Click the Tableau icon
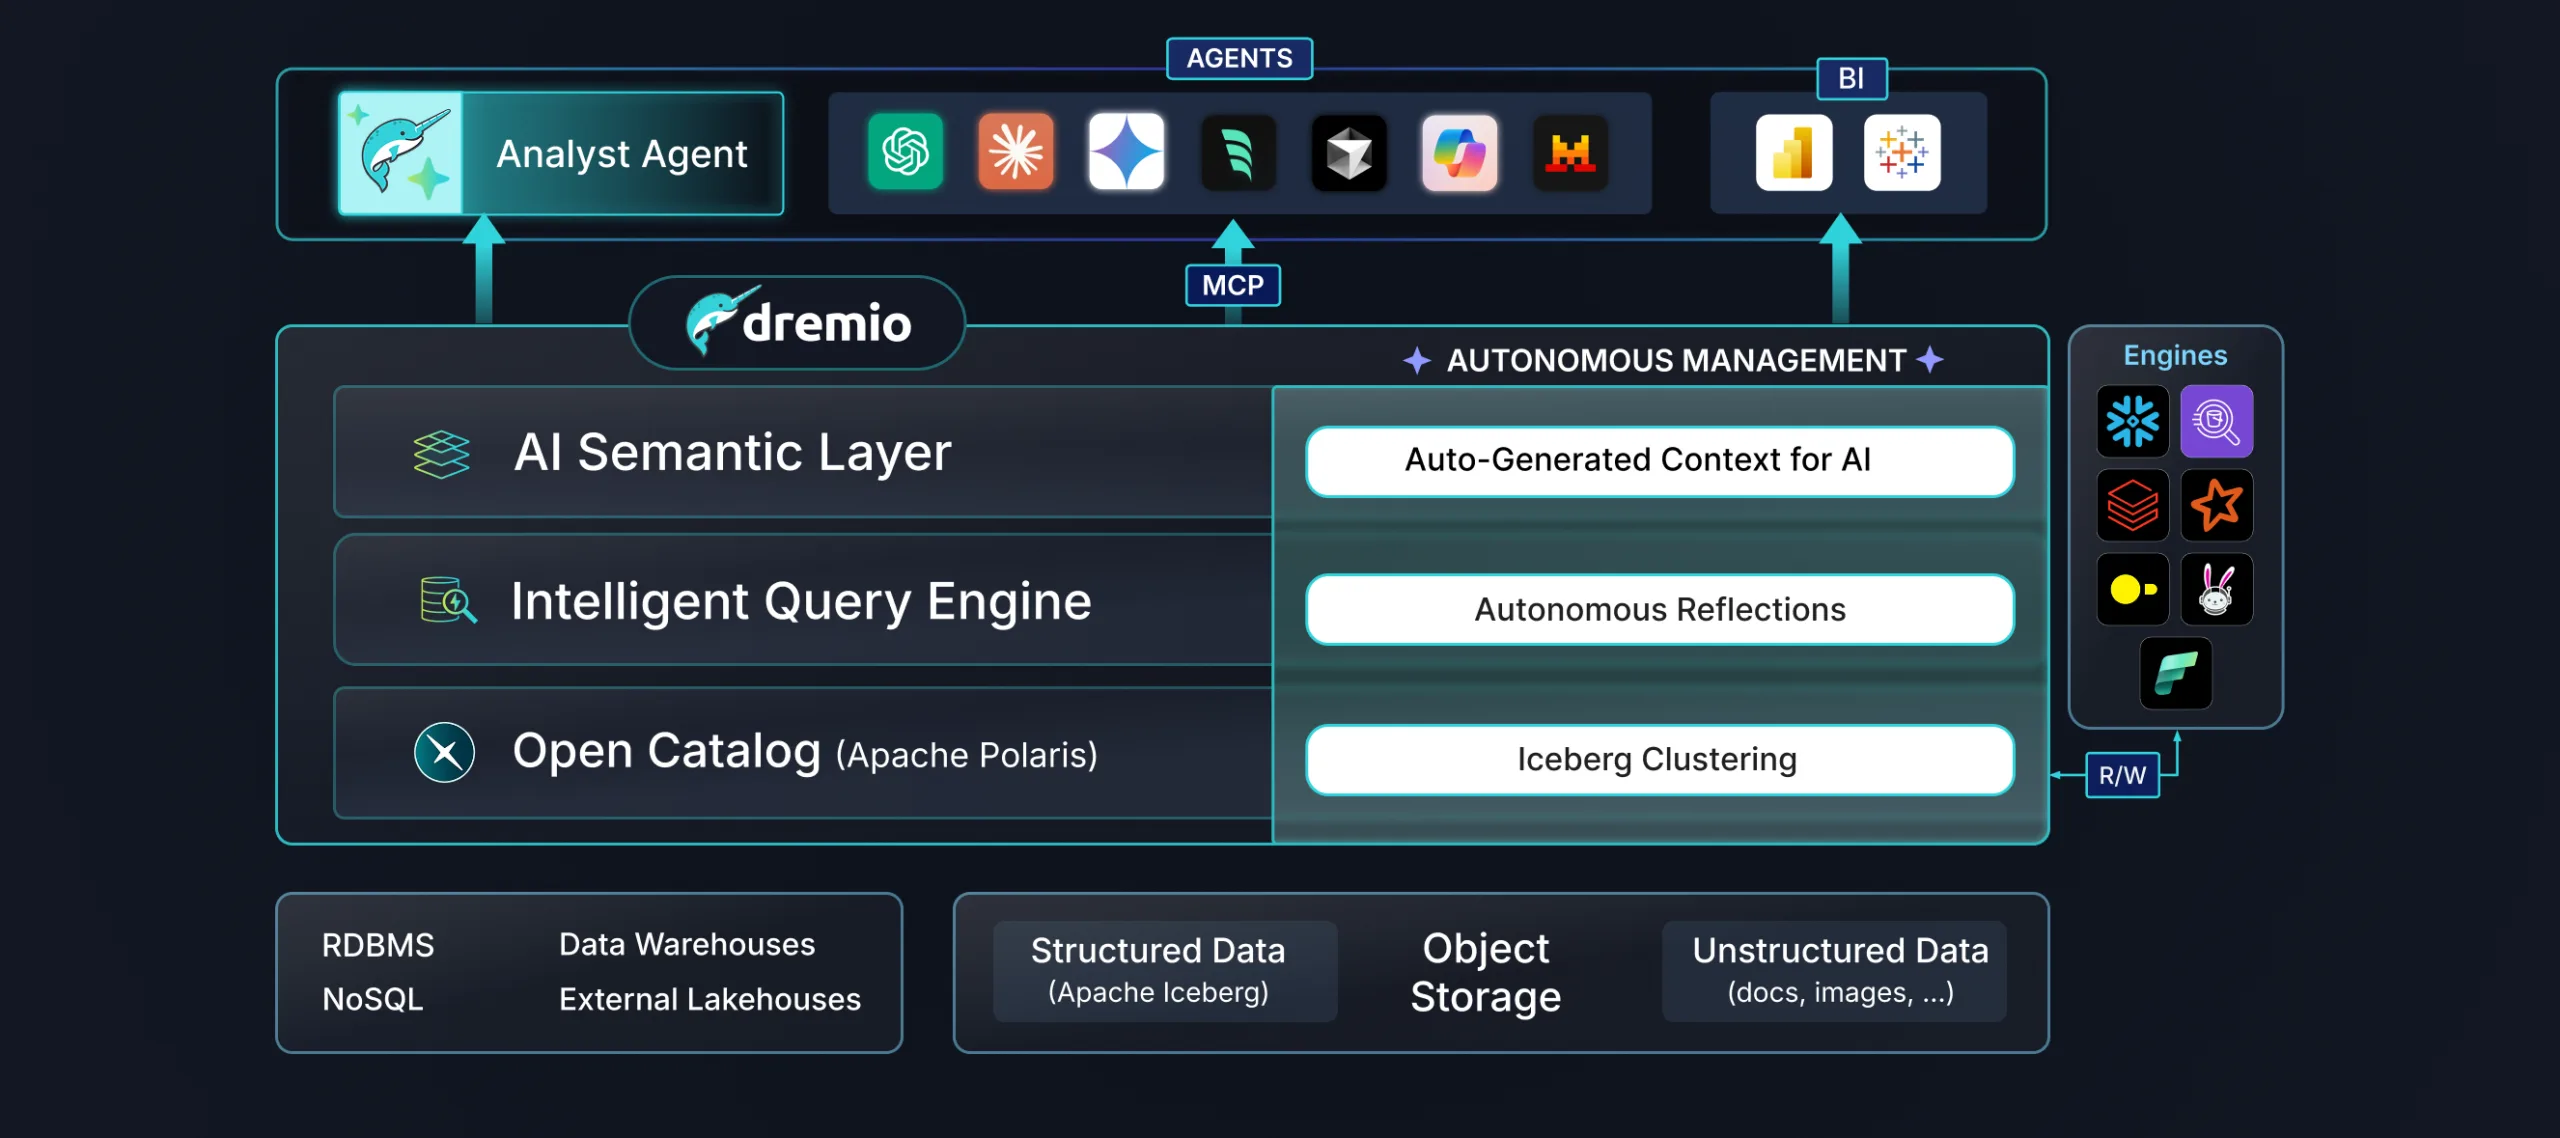The width and height of the screenshot is (2560, 1138). (x=1902, y=153)
